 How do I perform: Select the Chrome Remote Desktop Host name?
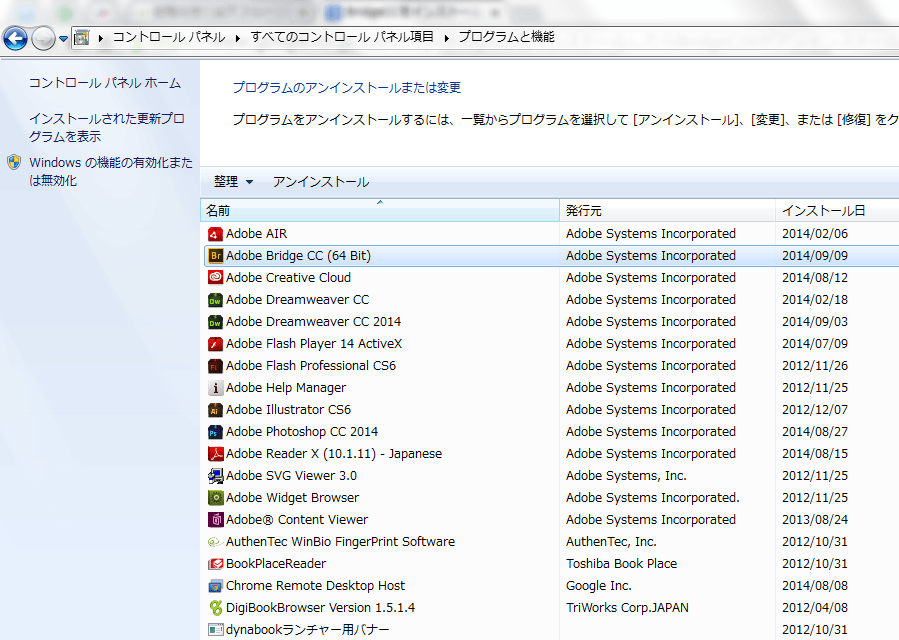[315, 586]
